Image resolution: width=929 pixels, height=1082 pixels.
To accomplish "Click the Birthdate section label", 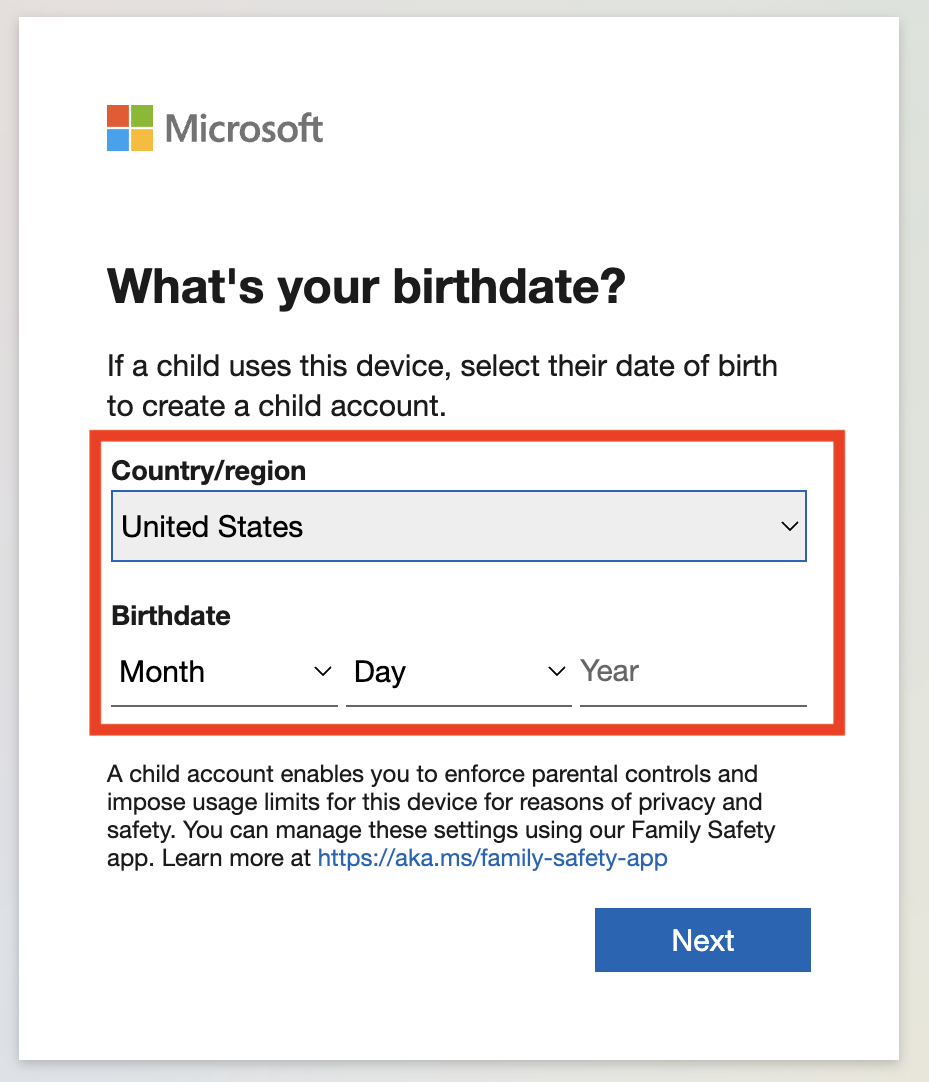I will tap(170, 616).
